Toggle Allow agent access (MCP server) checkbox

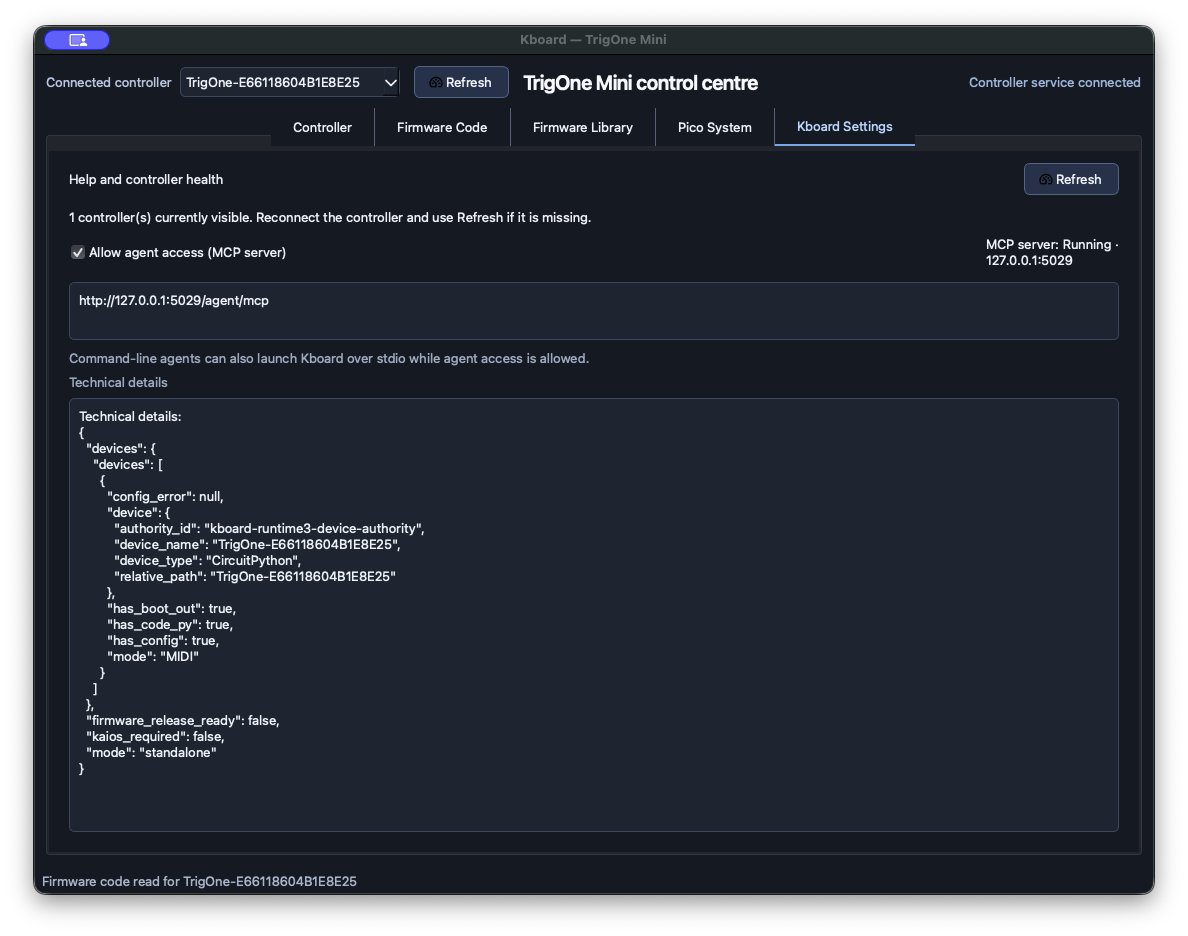[77, 252]
